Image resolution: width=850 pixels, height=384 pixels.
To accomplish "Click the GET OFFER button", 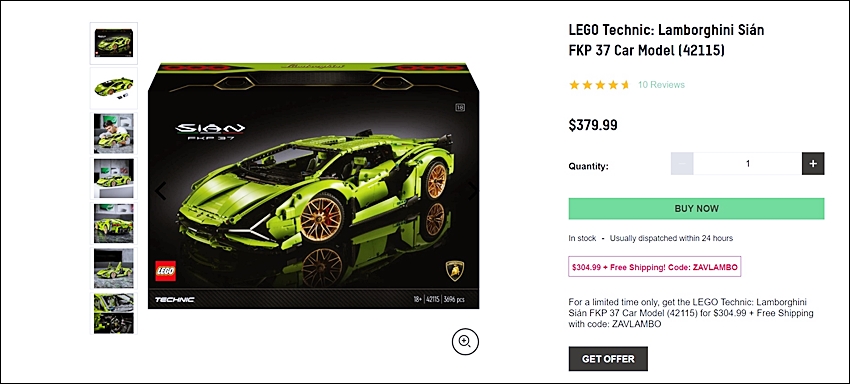I will (608, 359).
